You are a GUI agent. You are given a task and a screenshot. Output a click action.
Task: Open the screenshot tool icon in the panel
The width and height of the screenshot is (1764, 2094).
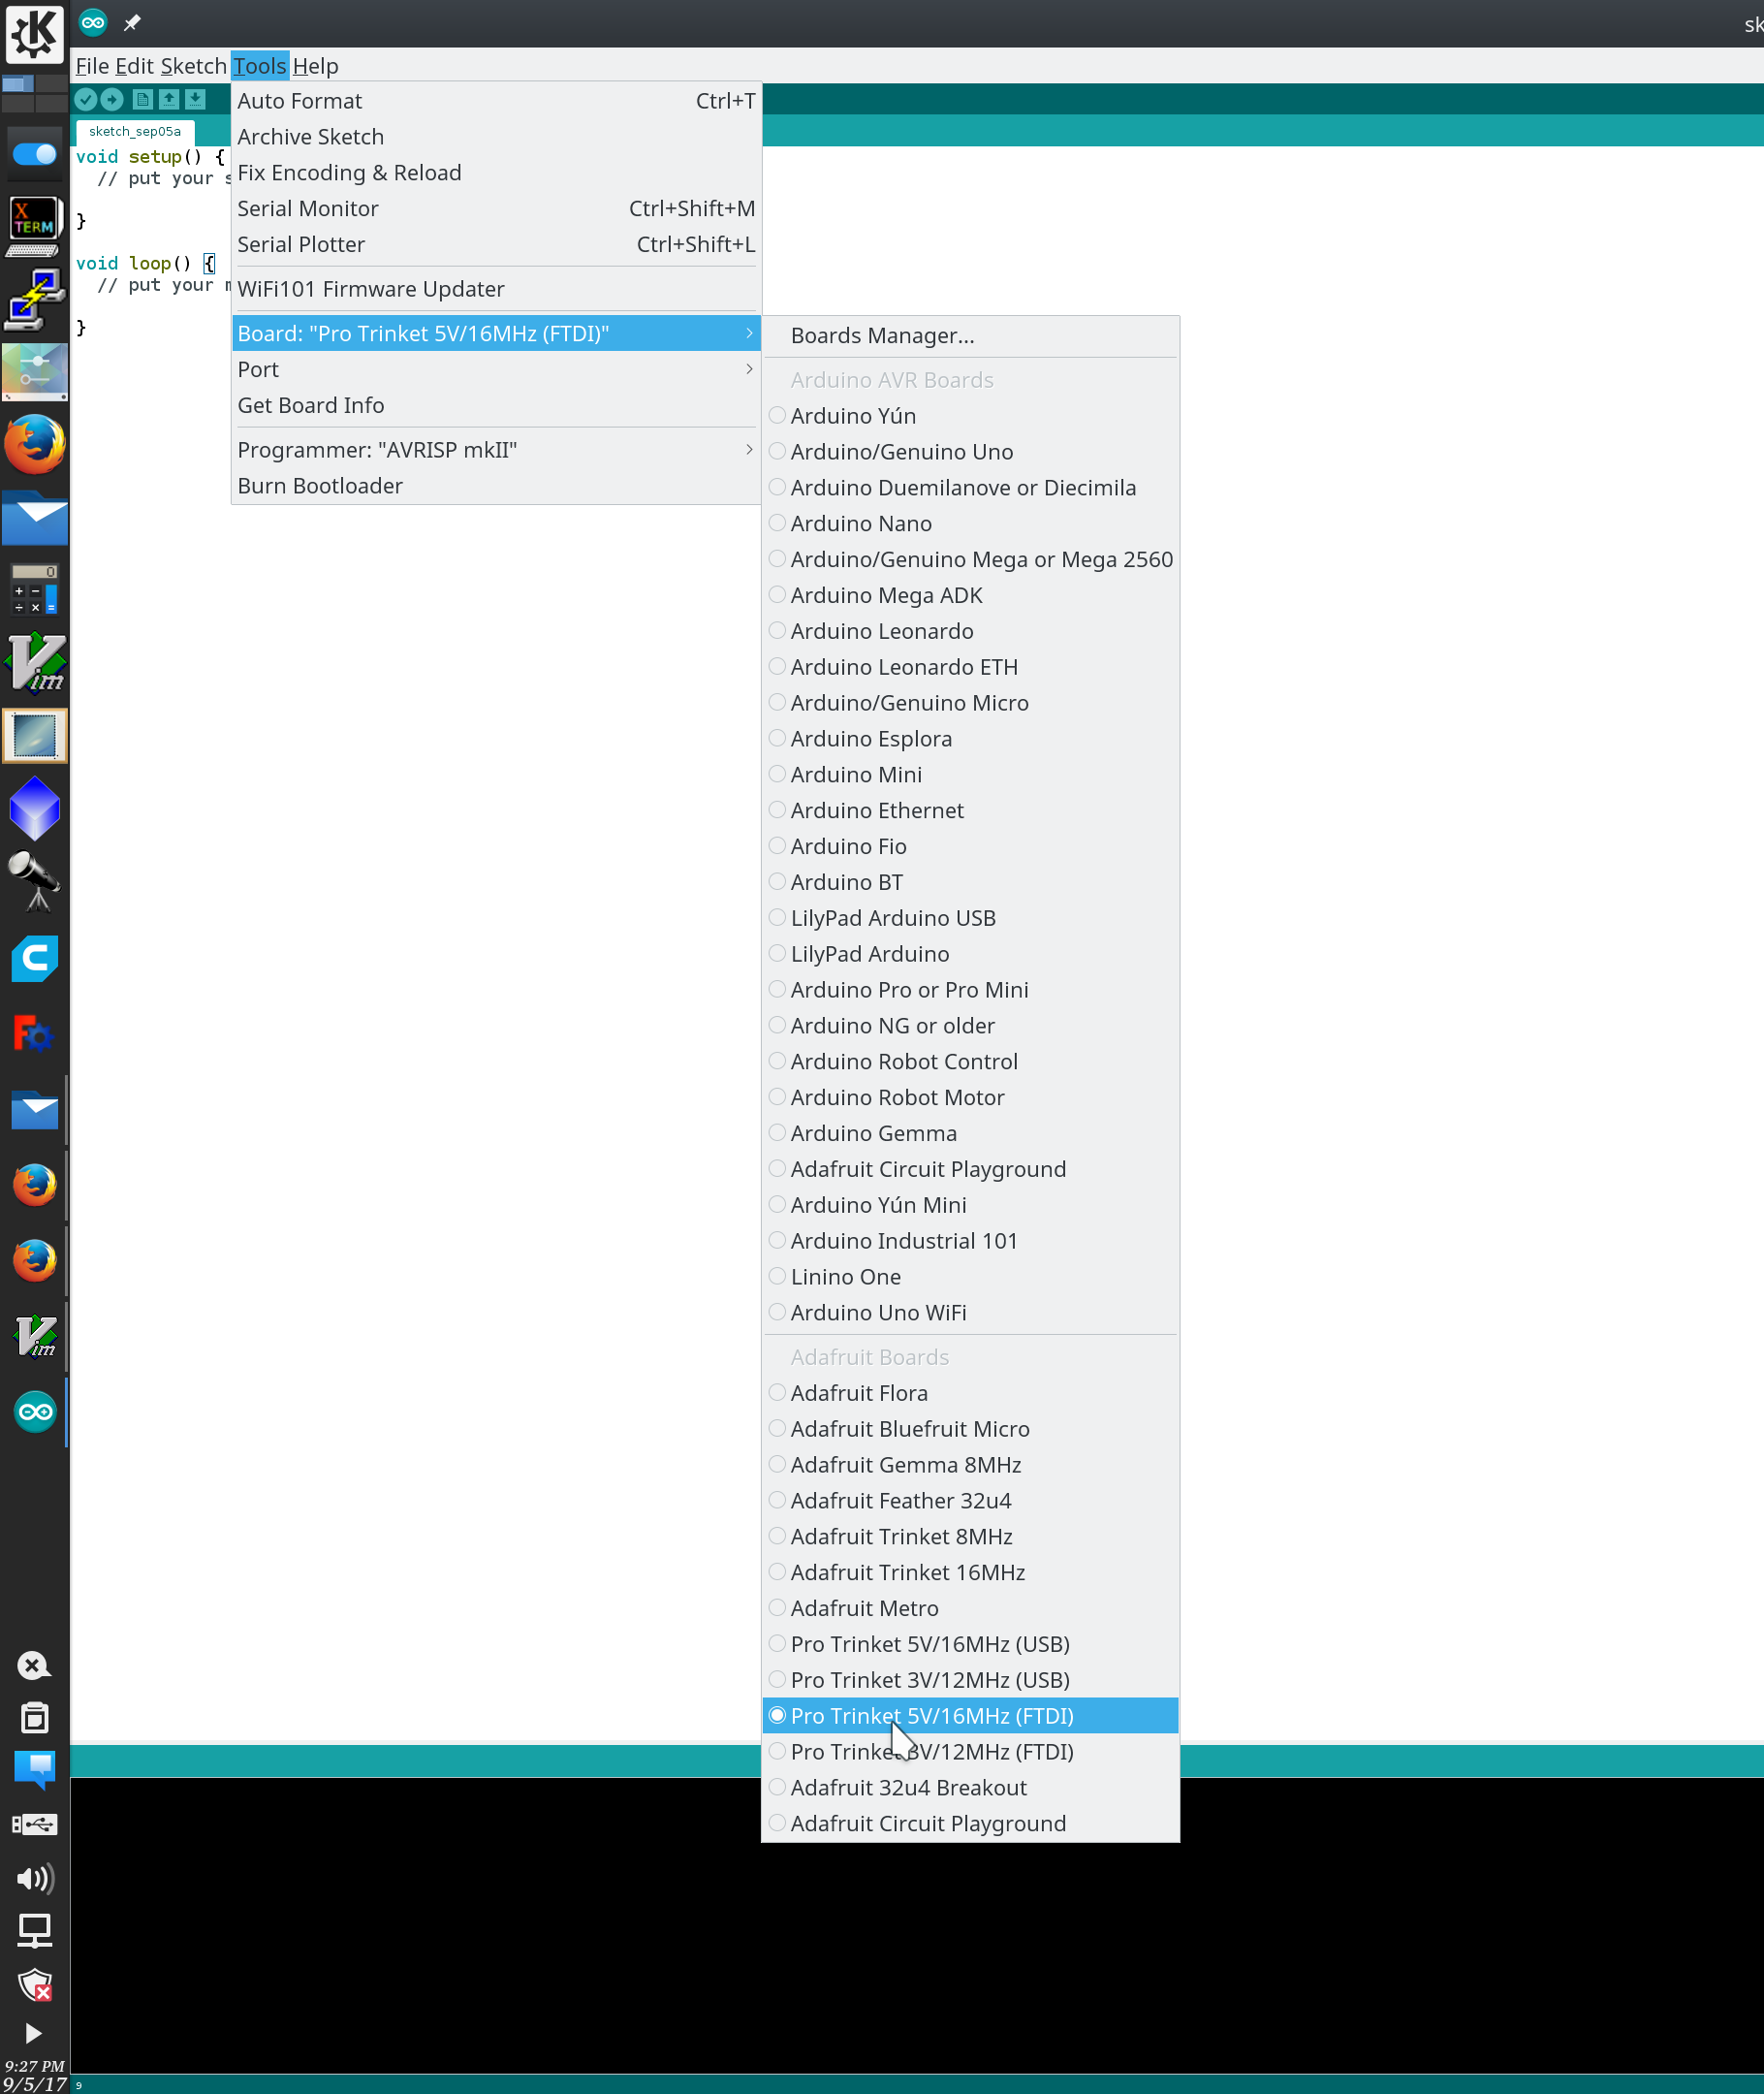pos(35,736)
